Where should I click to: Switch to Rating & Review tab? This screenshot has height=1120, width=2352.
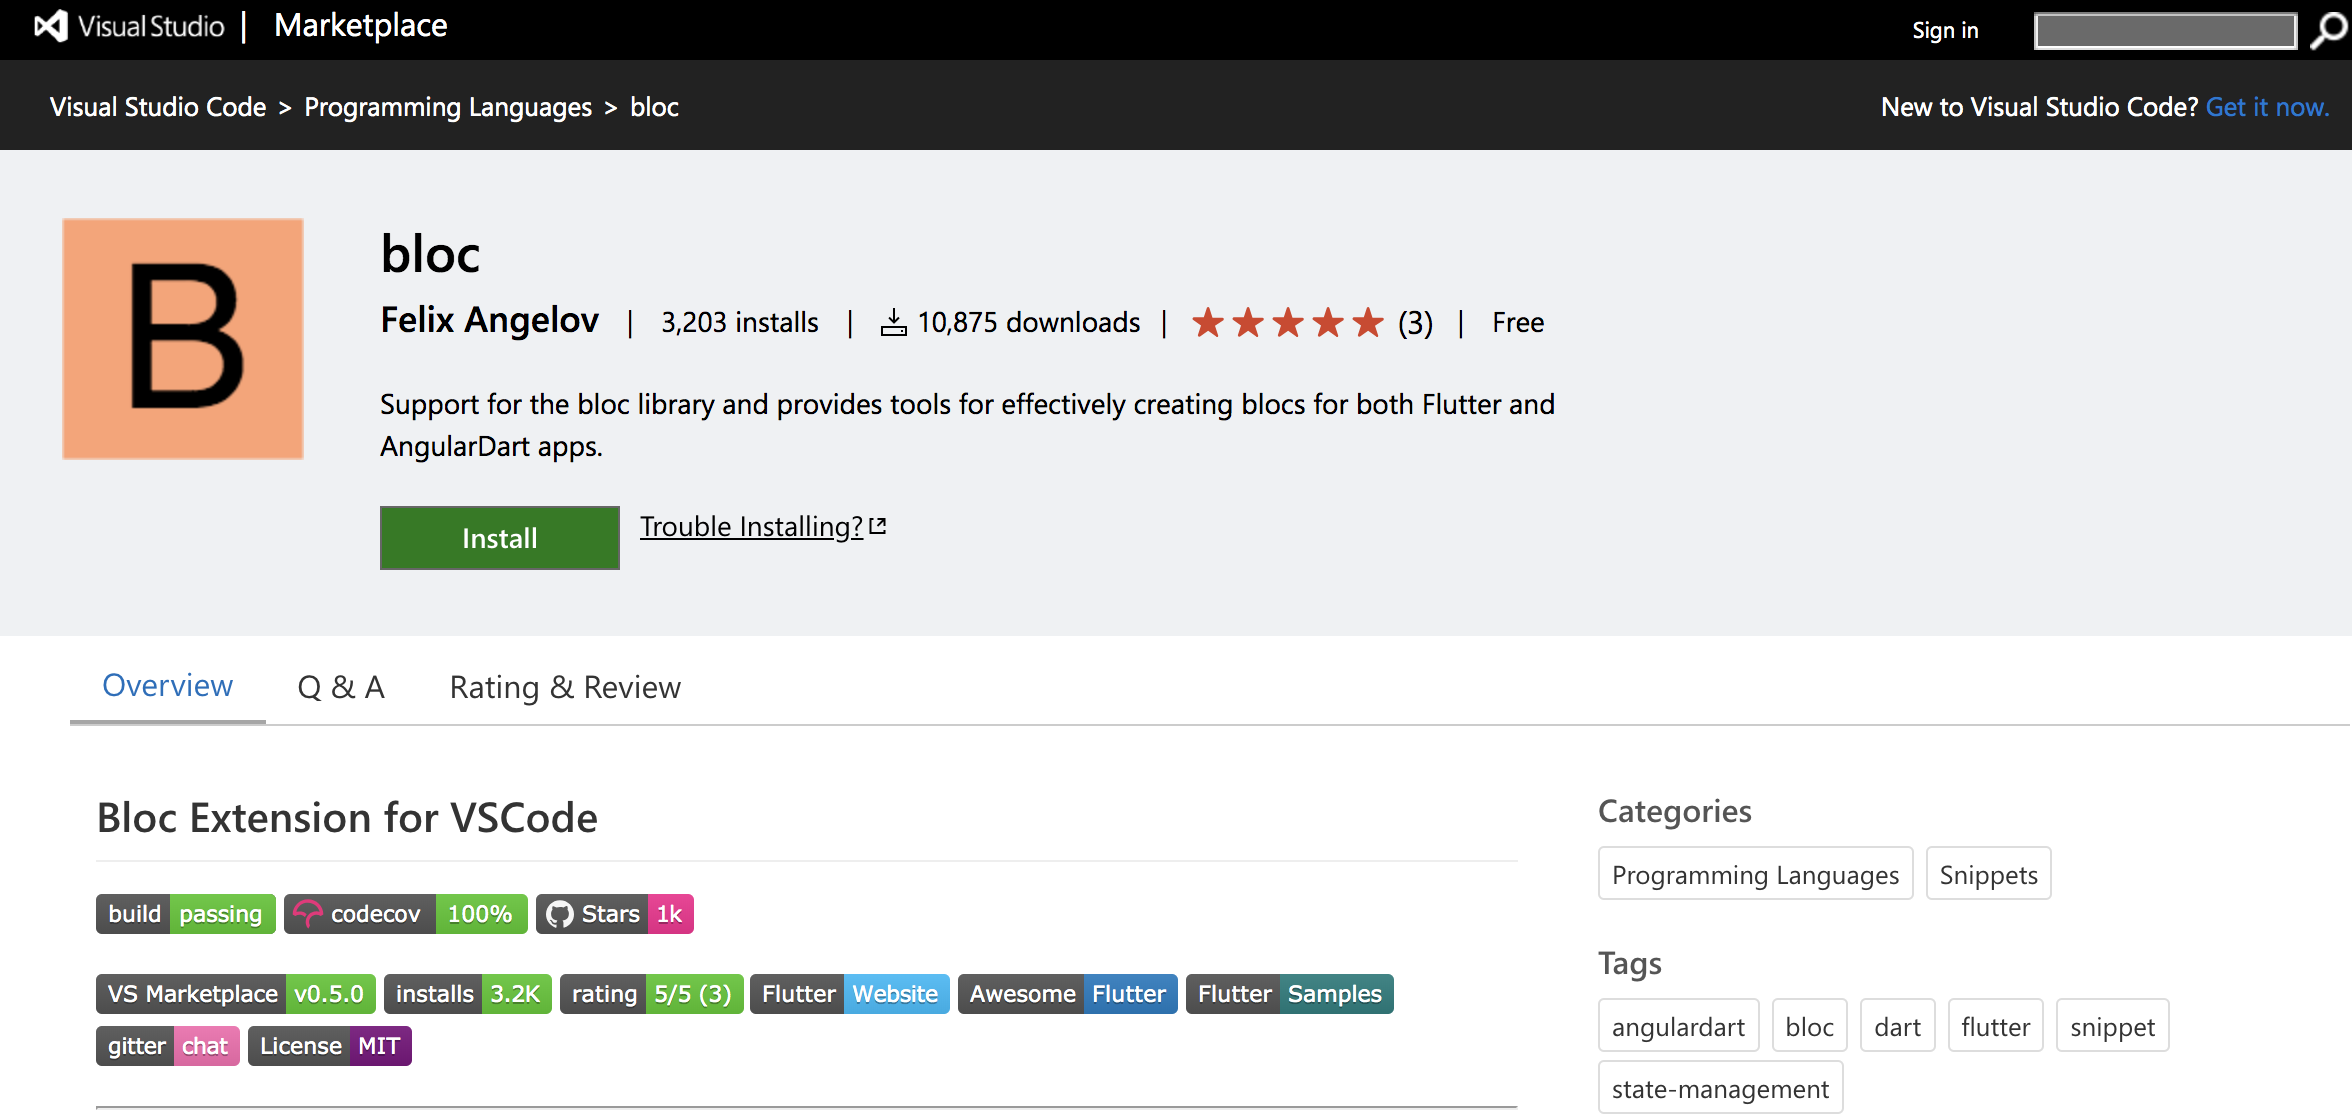(x=565, y=688)
